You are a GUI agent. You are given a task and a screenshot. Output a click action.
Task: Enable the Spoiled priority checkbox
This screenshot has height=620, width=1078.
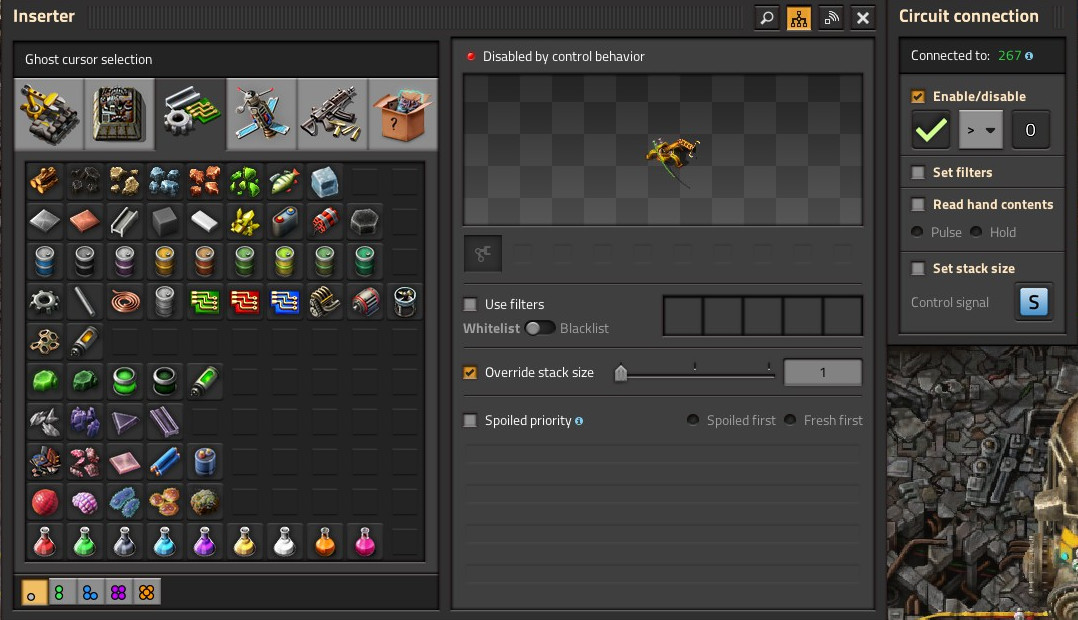coord(470,420)
